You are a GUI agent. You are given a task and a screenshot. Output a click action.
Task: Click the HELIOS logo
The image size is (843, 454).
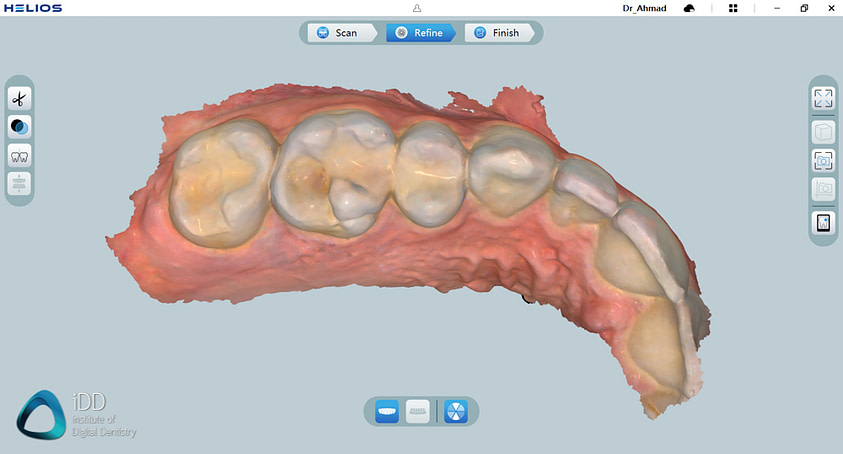33,8
